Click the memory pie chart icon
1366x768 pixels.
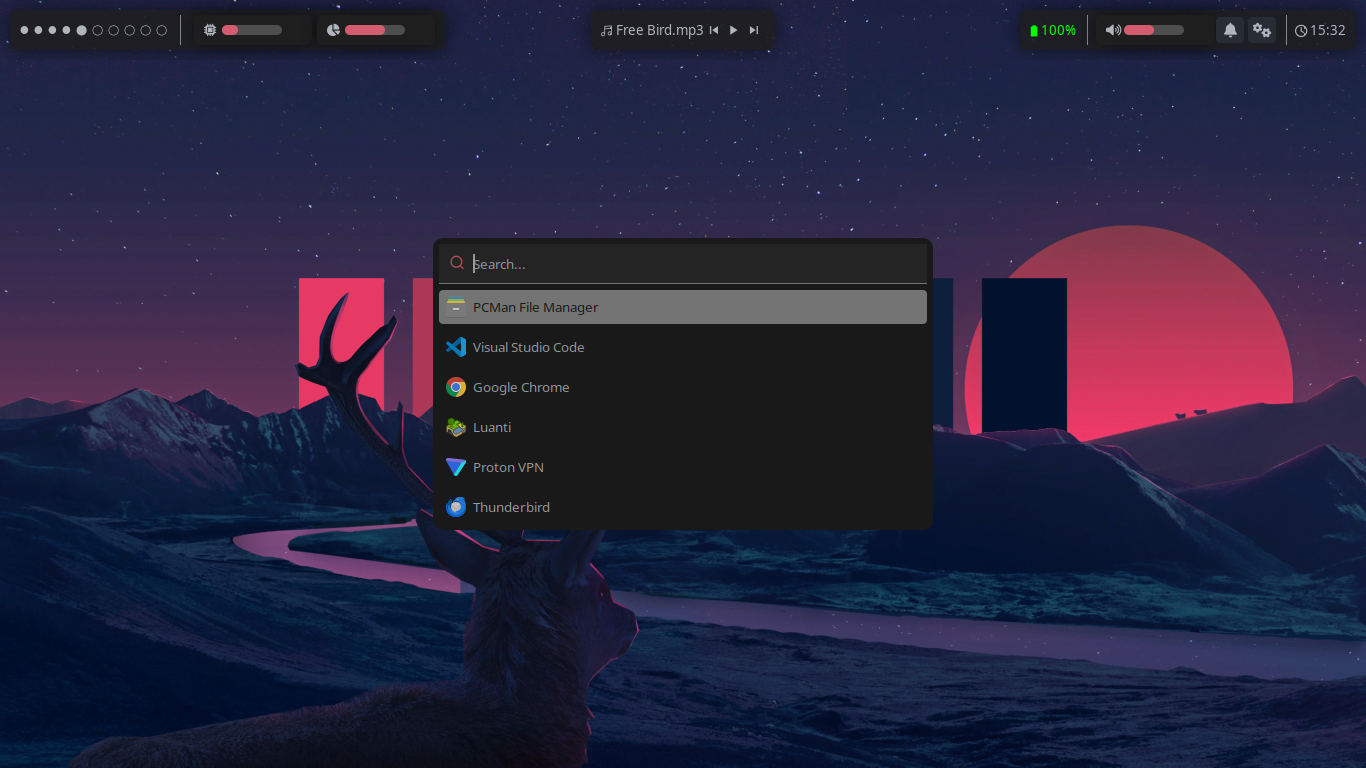click(333, 30)
